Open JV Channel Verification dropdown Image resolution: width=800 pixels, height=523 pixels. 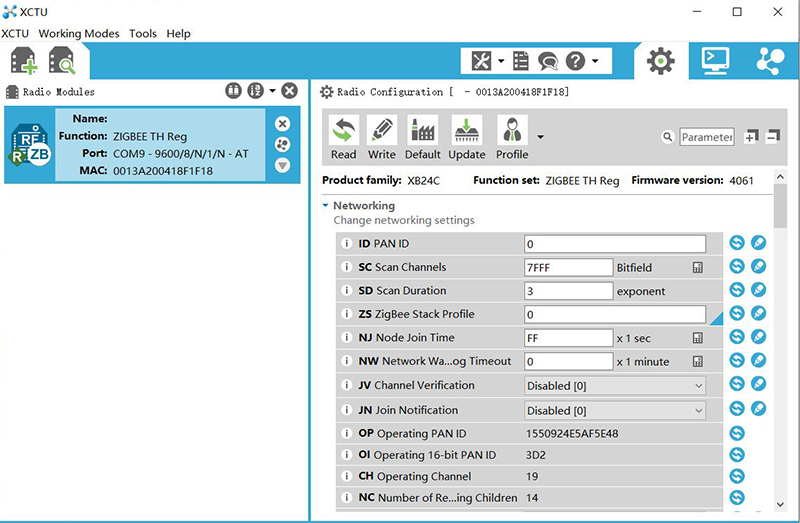[615, 386]
